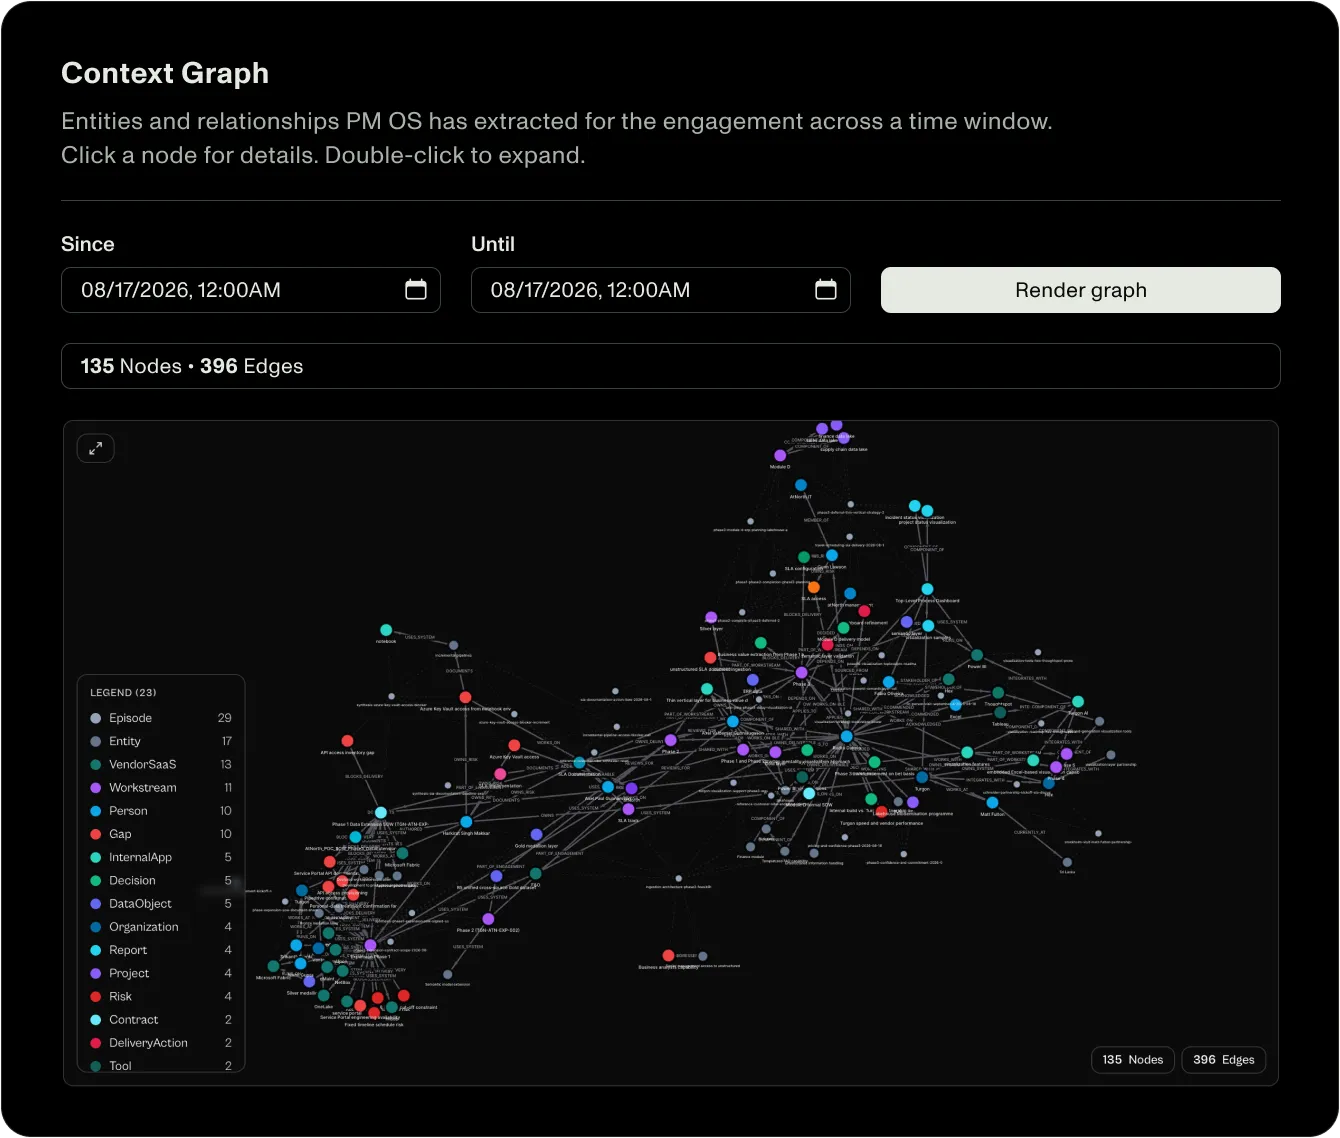This screenshot has width=1340, height=1138.
Task: Click the 'API access inventory gap' red node
Action: (347, 741)
